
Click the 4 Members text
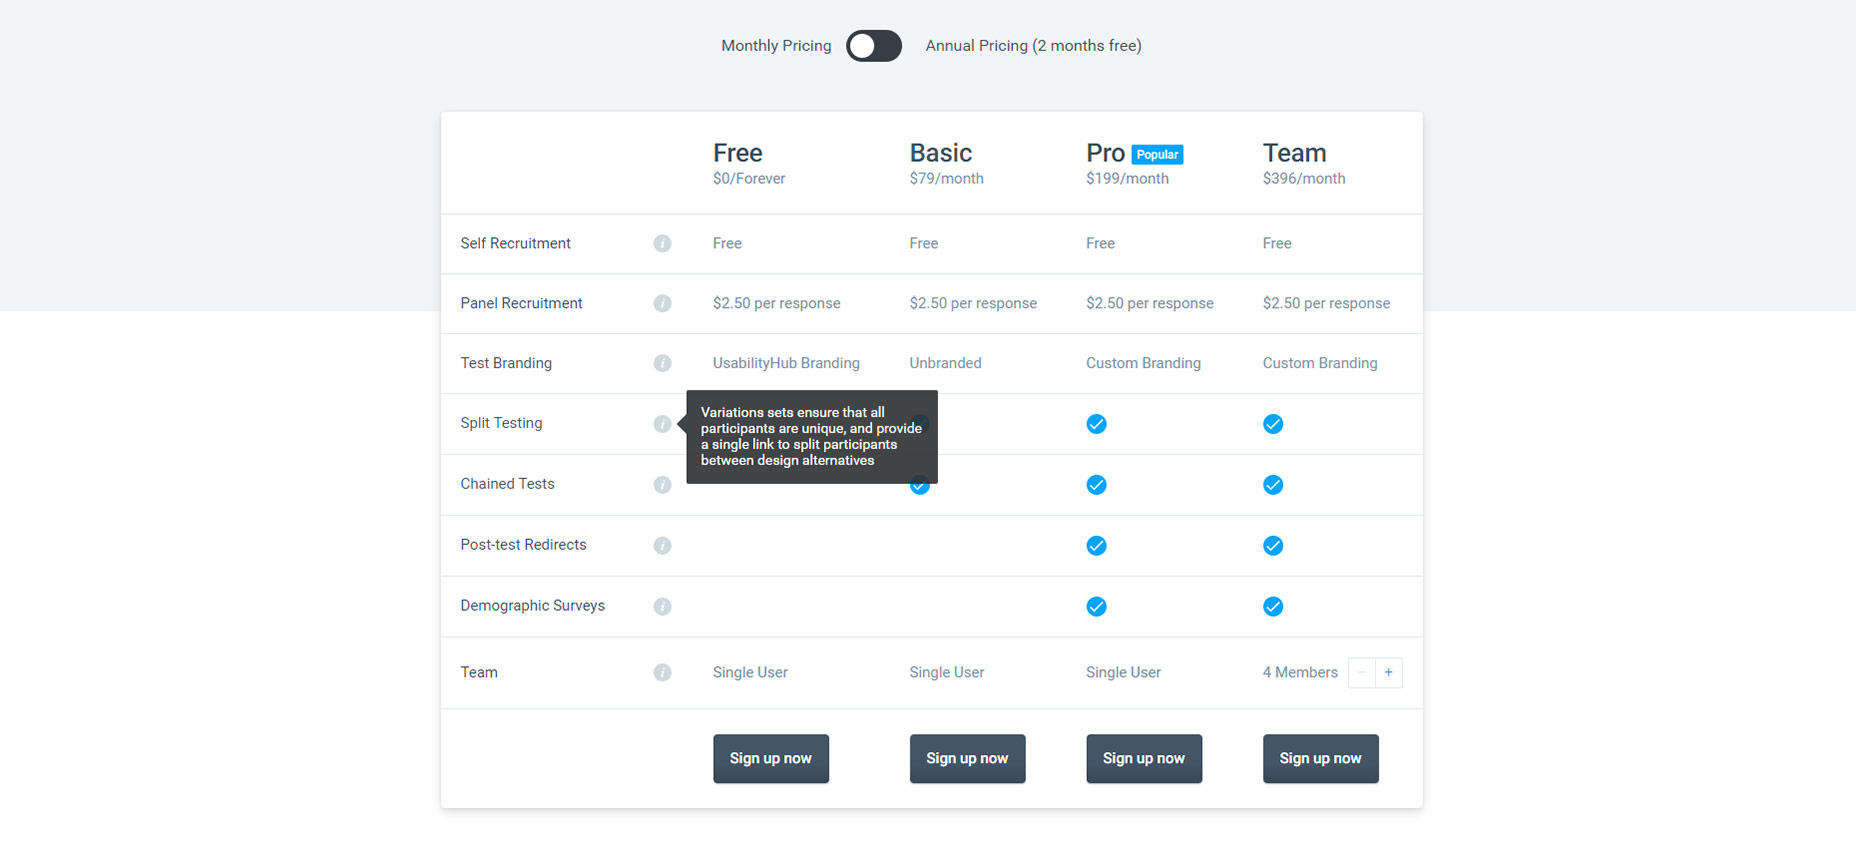click(x=1300, y=673)
